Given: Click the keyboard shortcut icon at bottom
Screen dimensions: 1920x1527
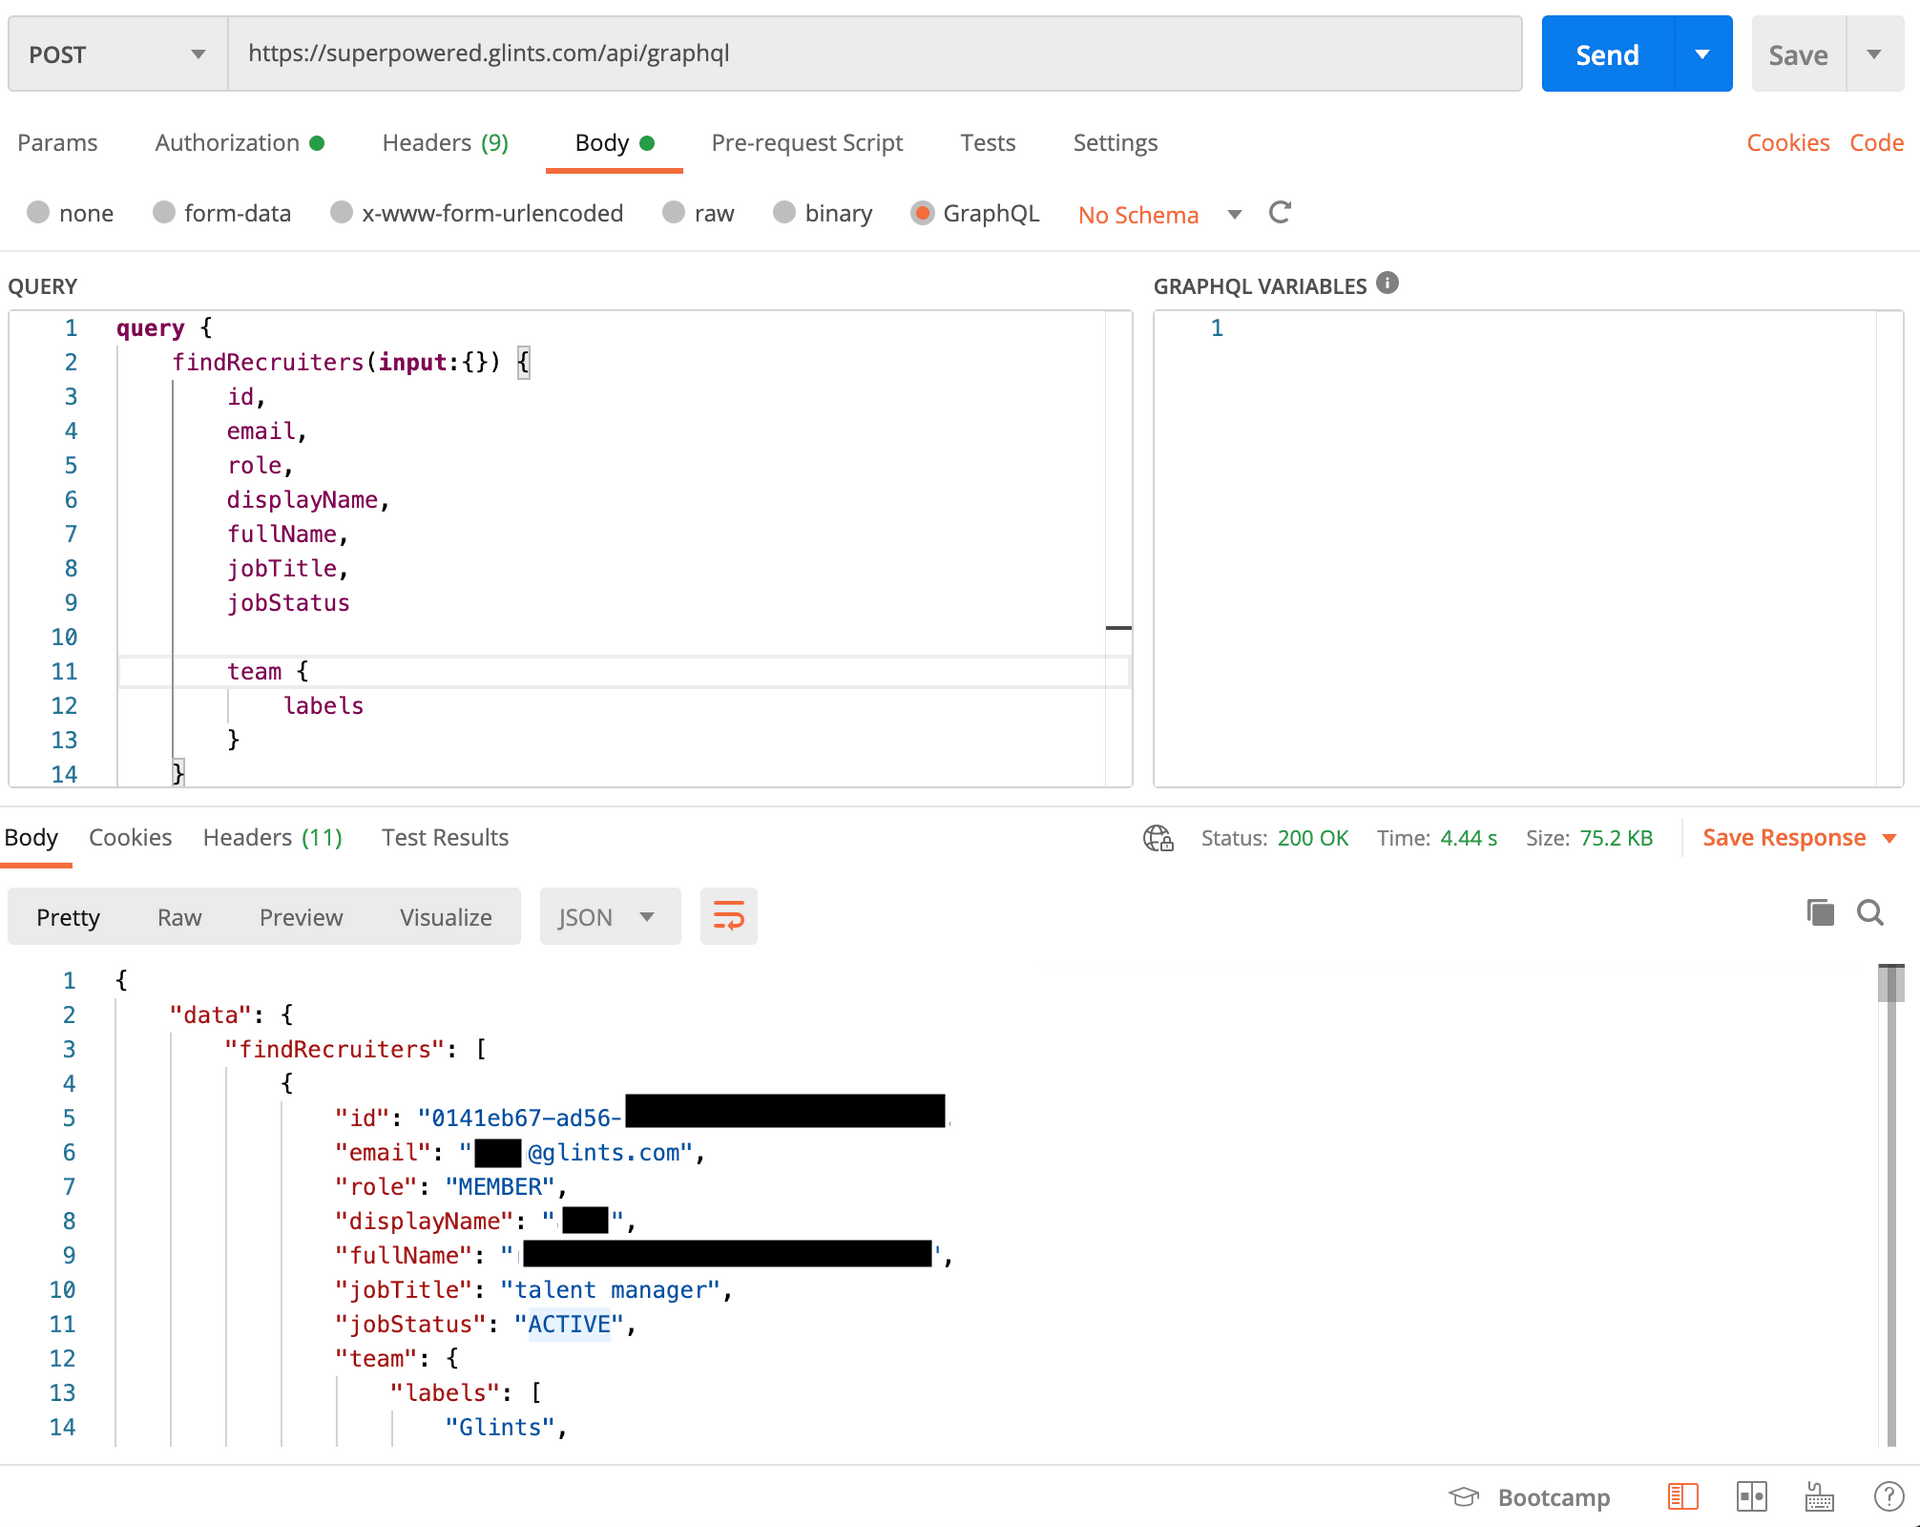Looking at the screenshot, I should click(x=1816, y=1496).
